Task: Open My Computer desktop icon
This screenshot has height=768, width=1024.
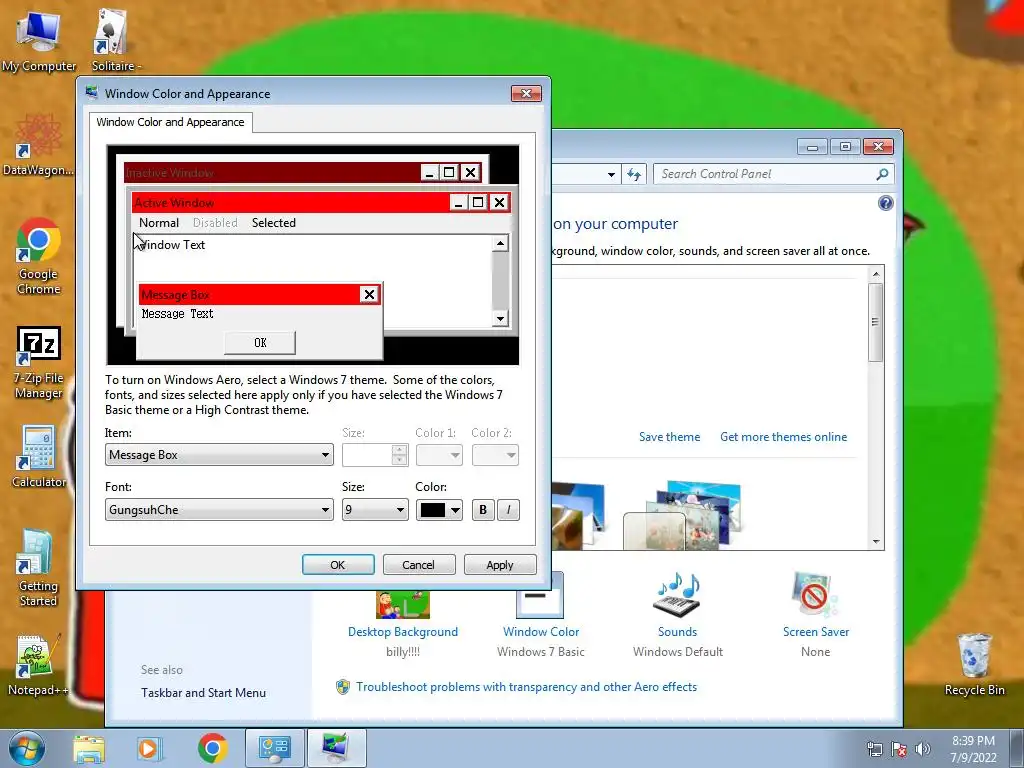Action: click(39, 40)
